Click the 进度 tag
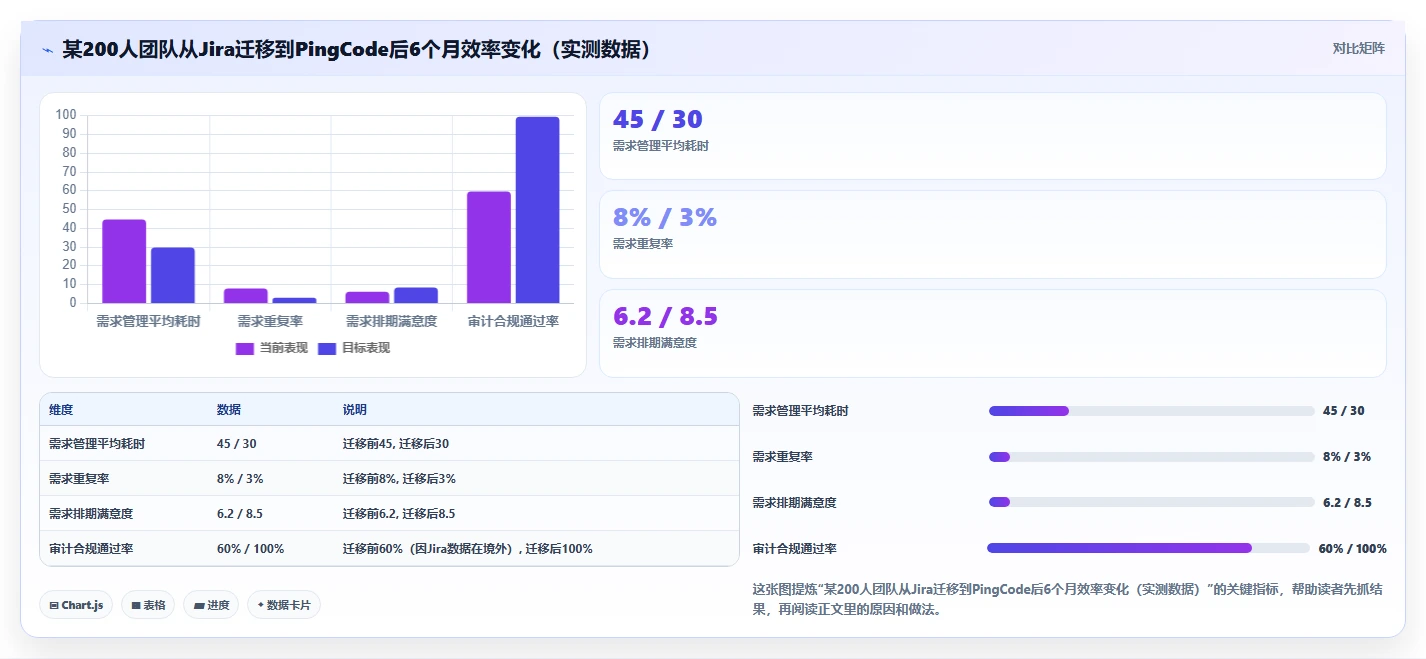Viewport: 1426px width, 659px height. (211, 605)
